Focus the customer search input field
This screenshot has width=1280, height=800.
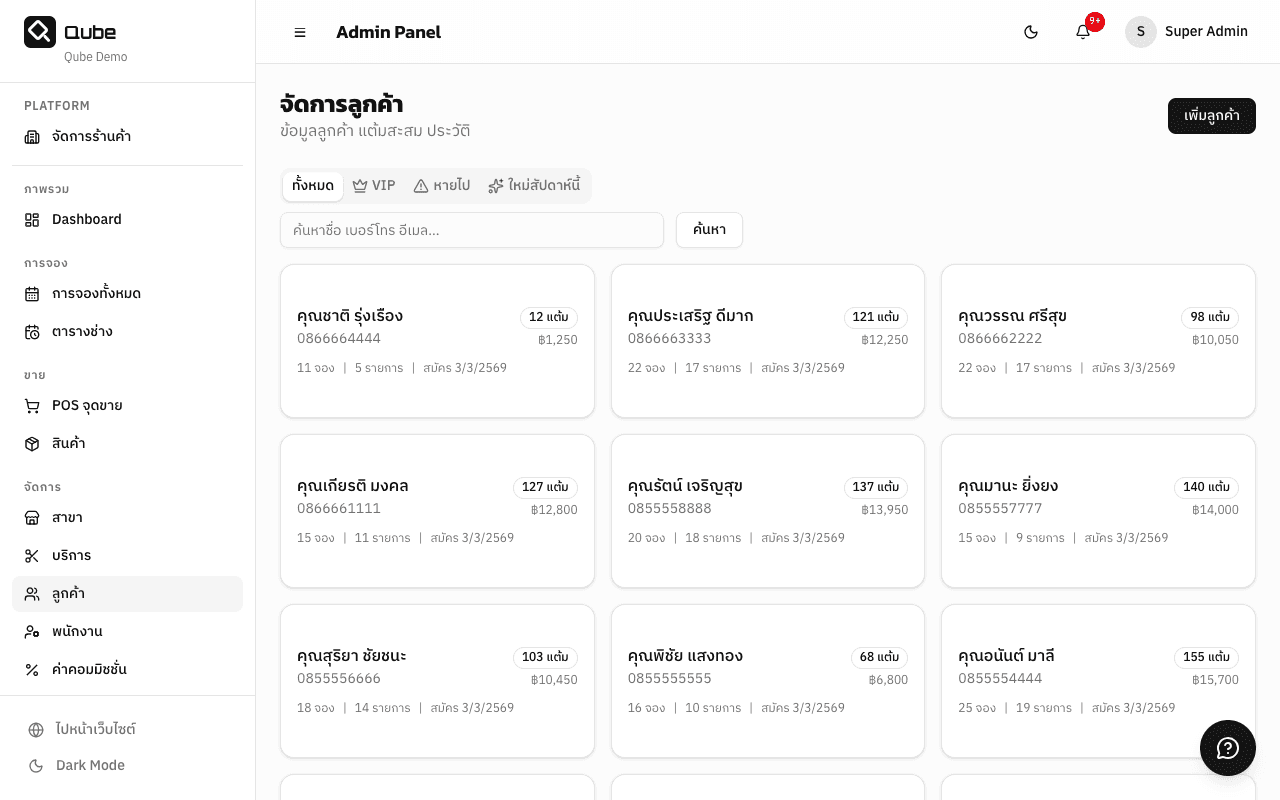point(471,230)
